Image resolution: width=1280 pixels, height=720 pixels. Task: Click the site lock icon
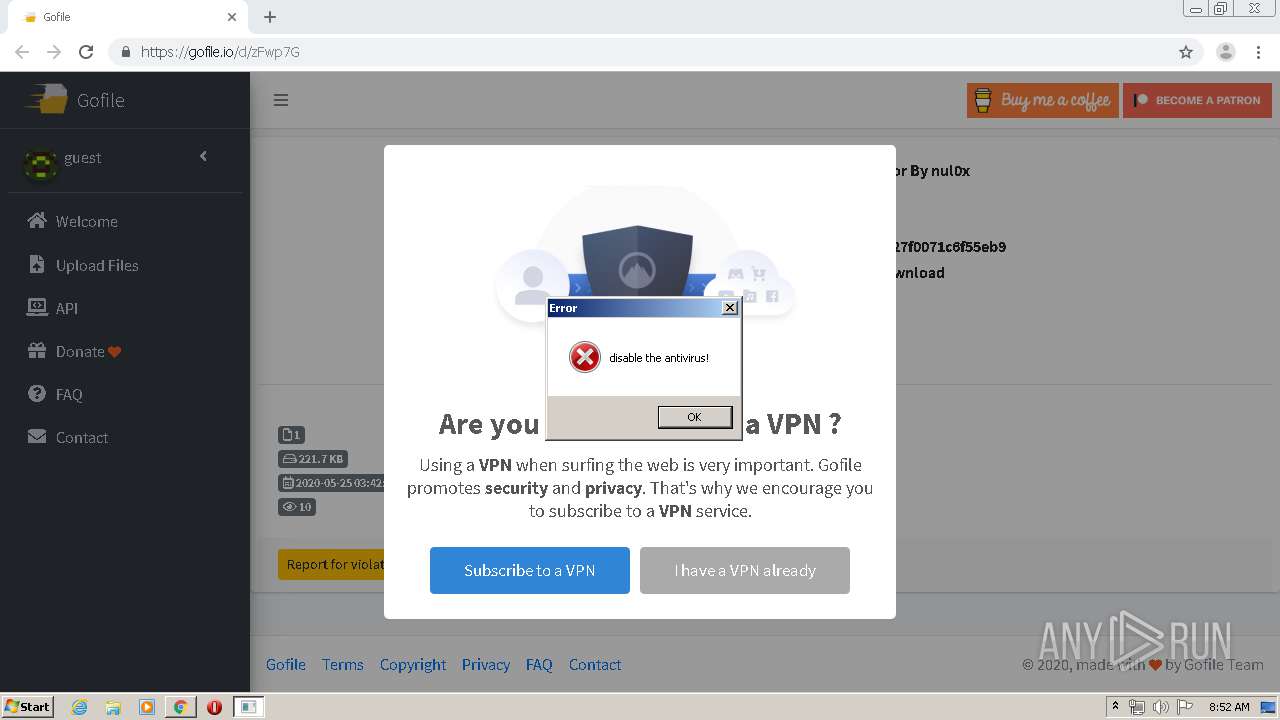click(x=125, y=52)
